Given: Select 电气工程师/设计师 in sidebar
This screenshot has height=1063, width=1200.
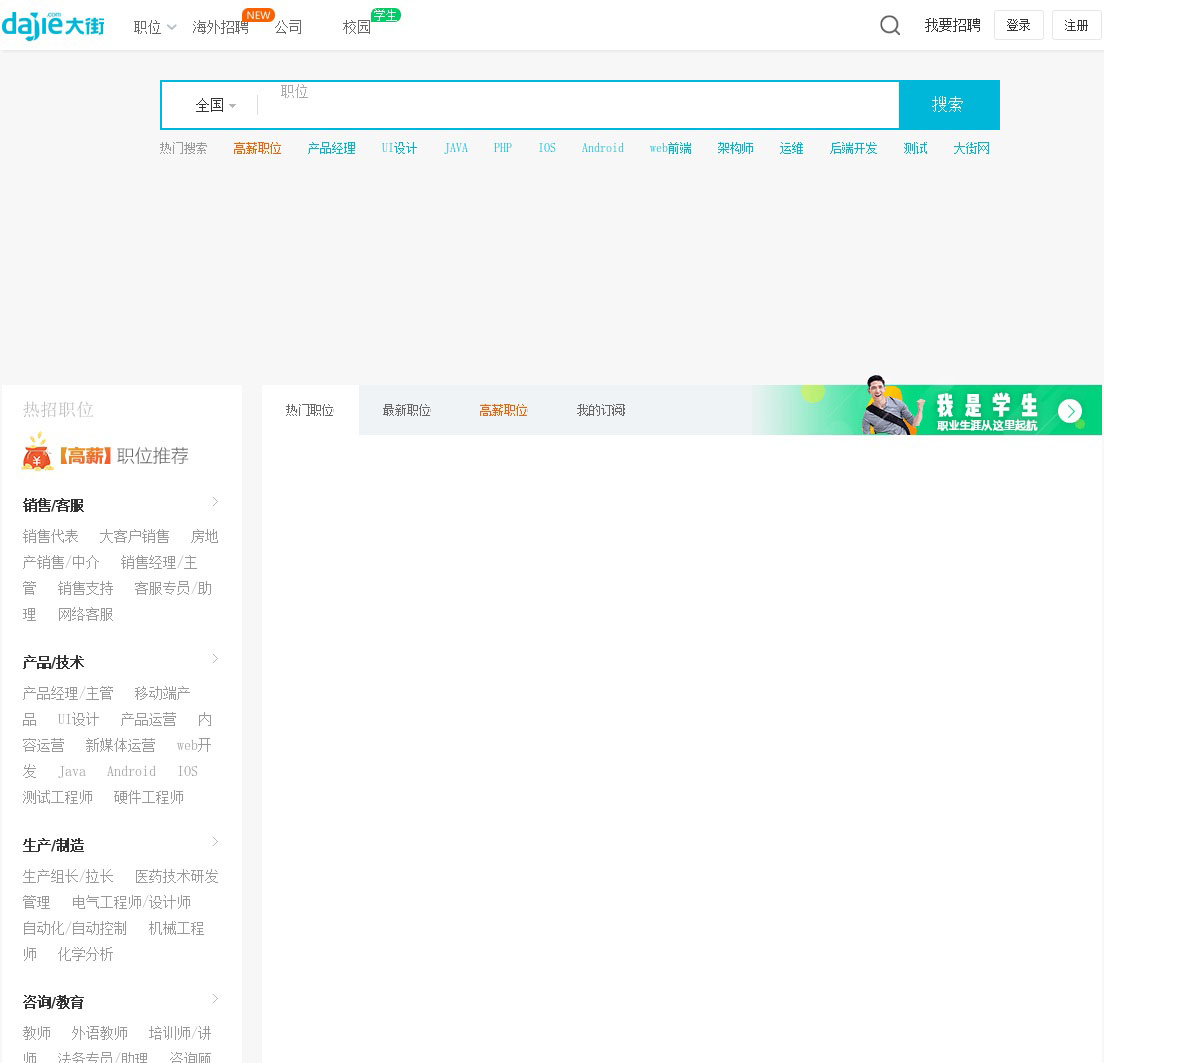Looking at the screenshot, I should [131, 902].
